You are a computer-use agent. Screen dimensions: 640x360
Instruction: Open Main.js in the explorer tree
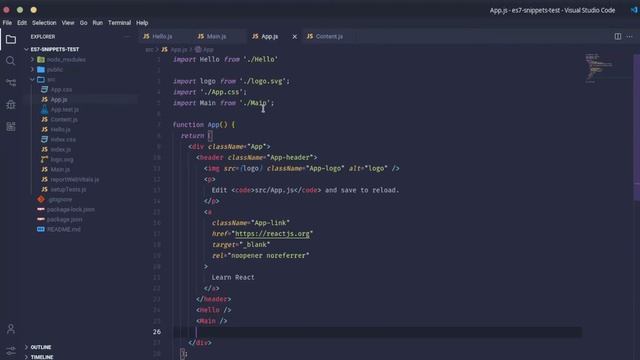click(60, 169)
